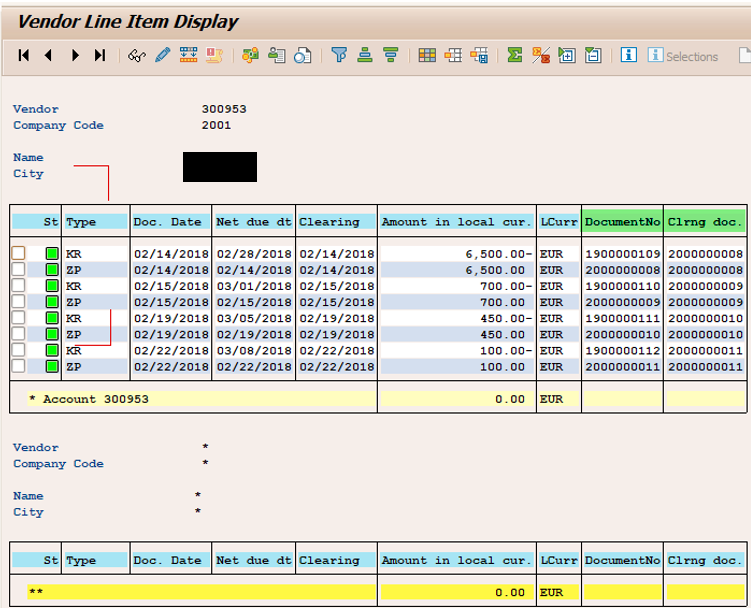Image resolution: width=751 pixels, height=611 pixels.
Task: Click the Change Layout grid icon
Action: pyautogui.click(x=427, y=56)
